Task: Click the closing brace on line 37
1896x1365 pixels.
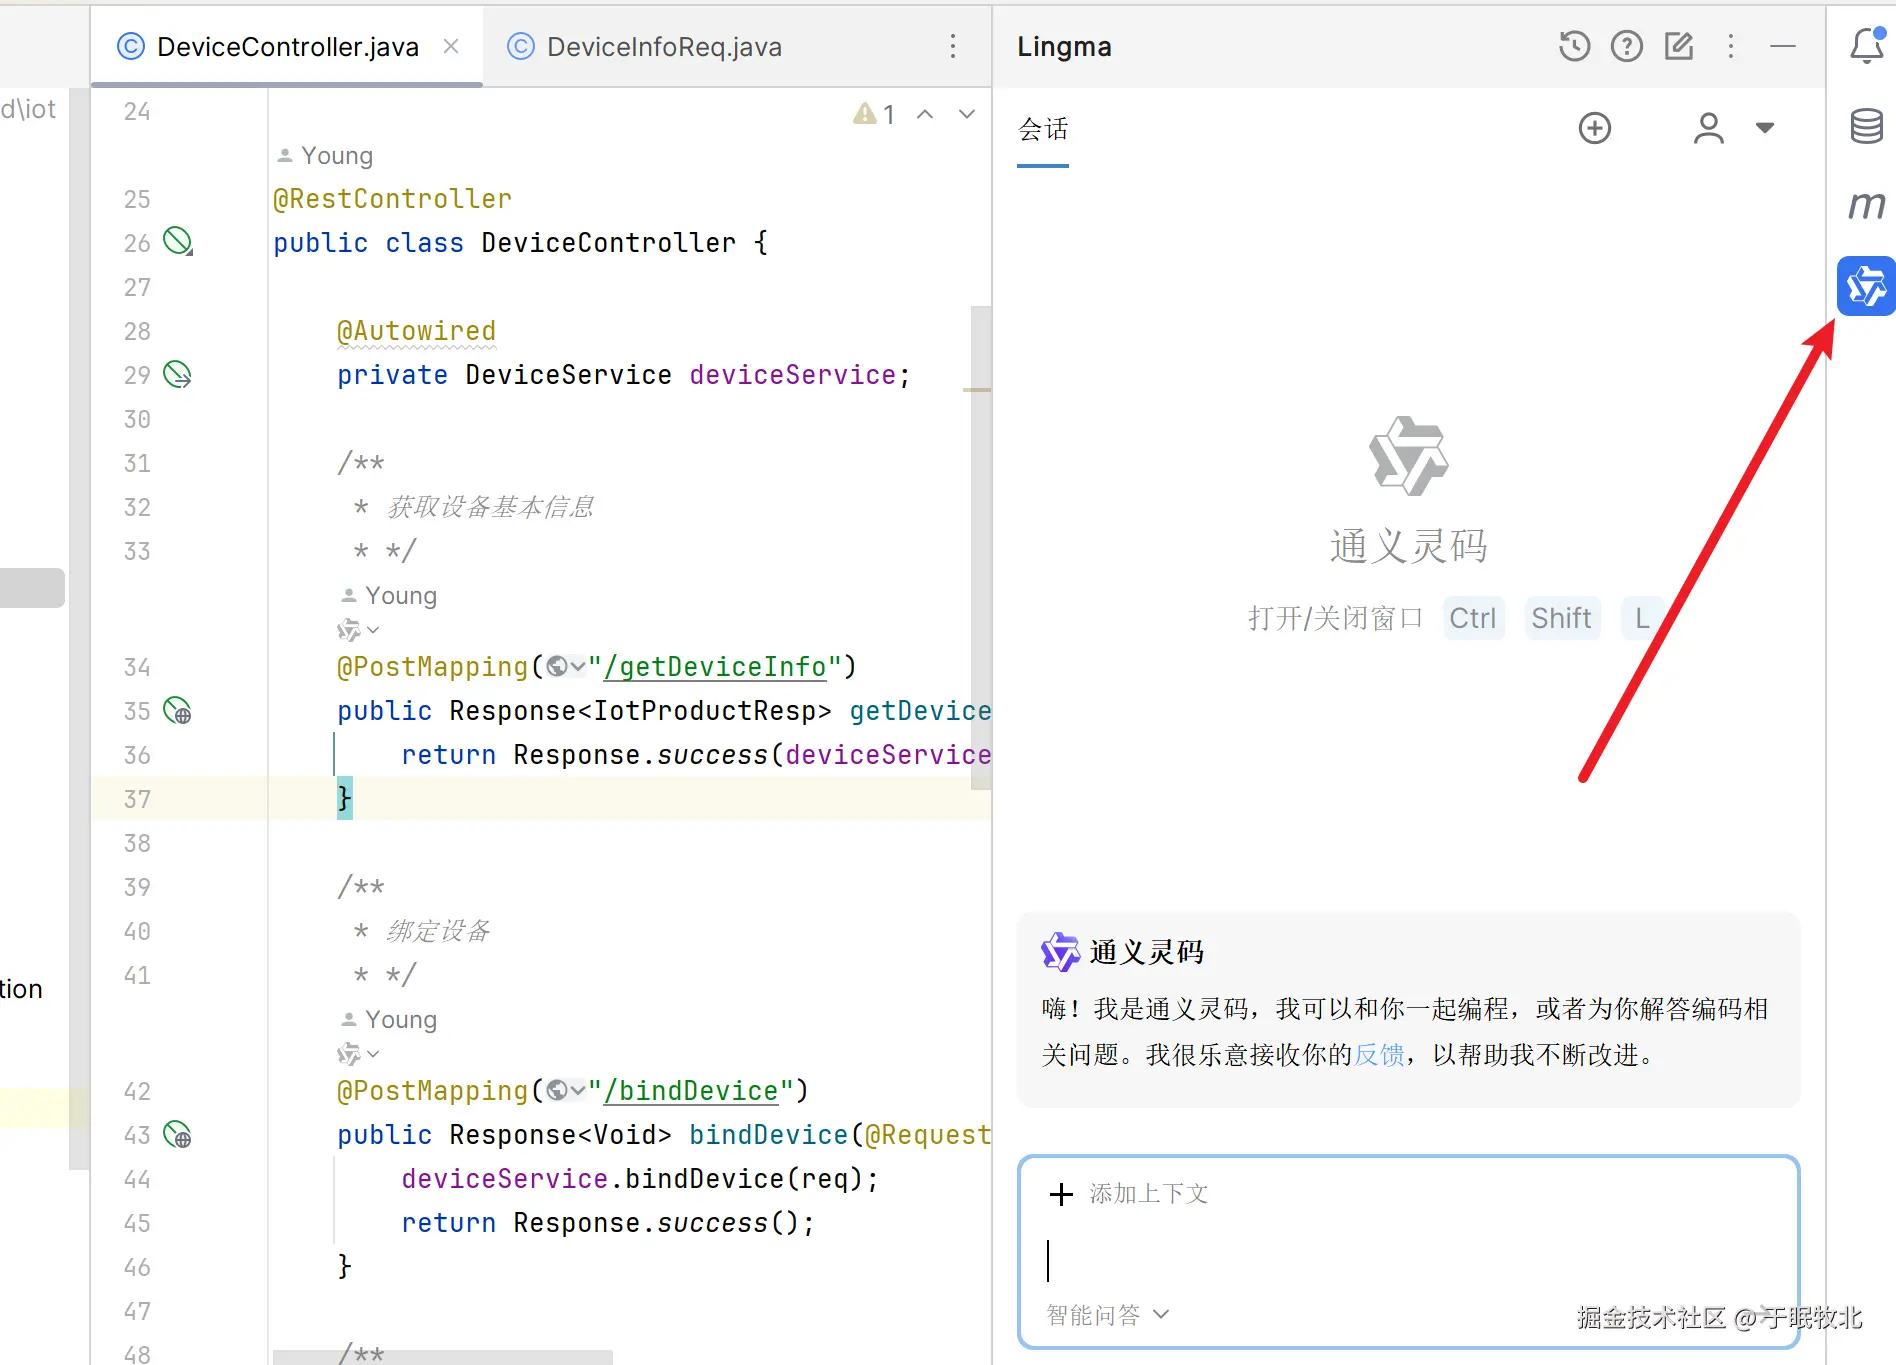Action: pos(345,798)
